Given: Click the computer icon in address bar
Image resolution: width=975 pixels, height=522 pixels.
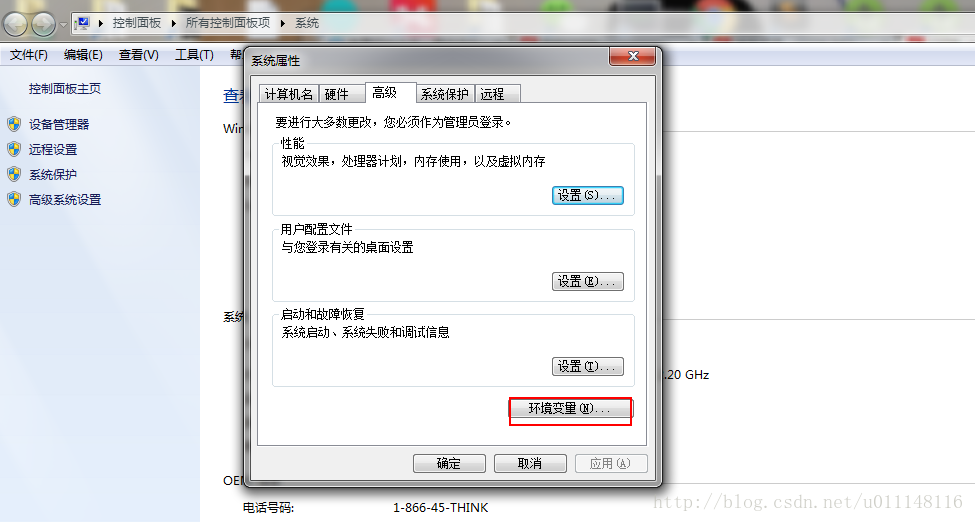Looking at the screenshot, I should [82, 24].
